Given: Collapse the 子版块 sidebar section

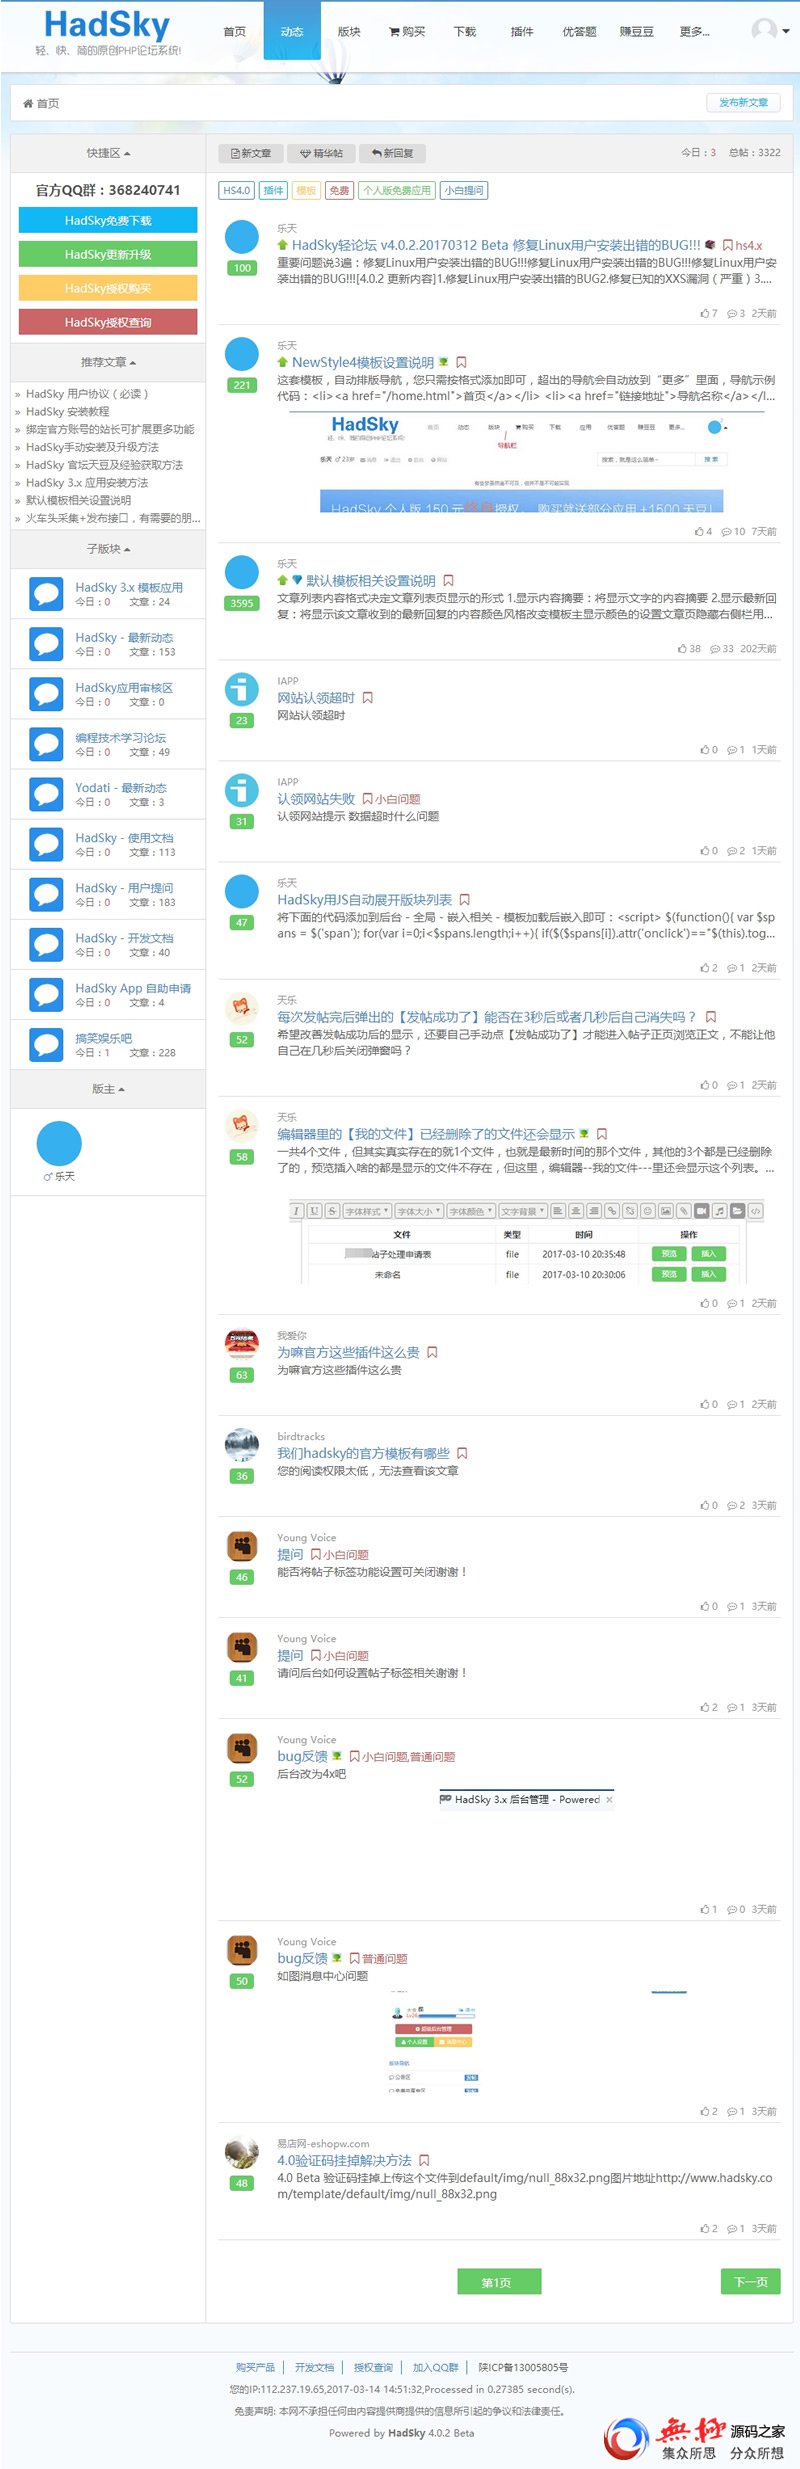Looking at the screenshot, I should [108, 549].
